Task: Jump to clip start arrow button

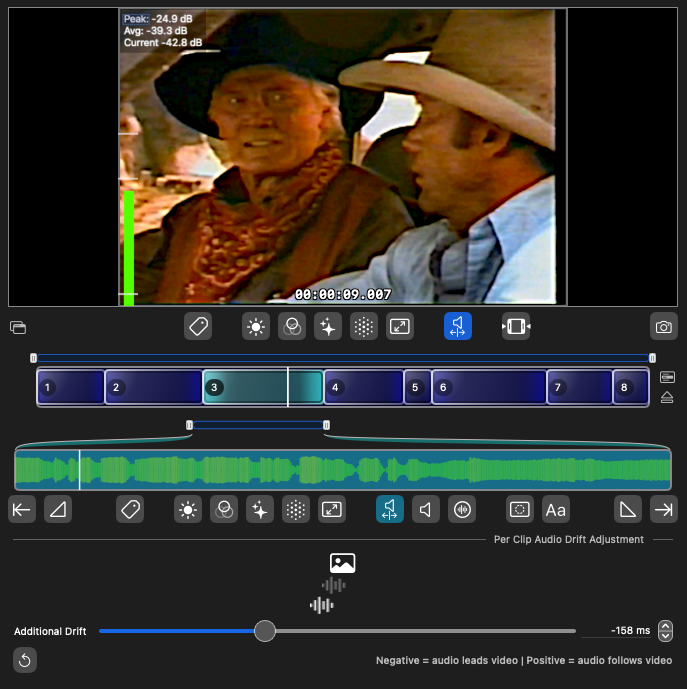Action: 22,509
